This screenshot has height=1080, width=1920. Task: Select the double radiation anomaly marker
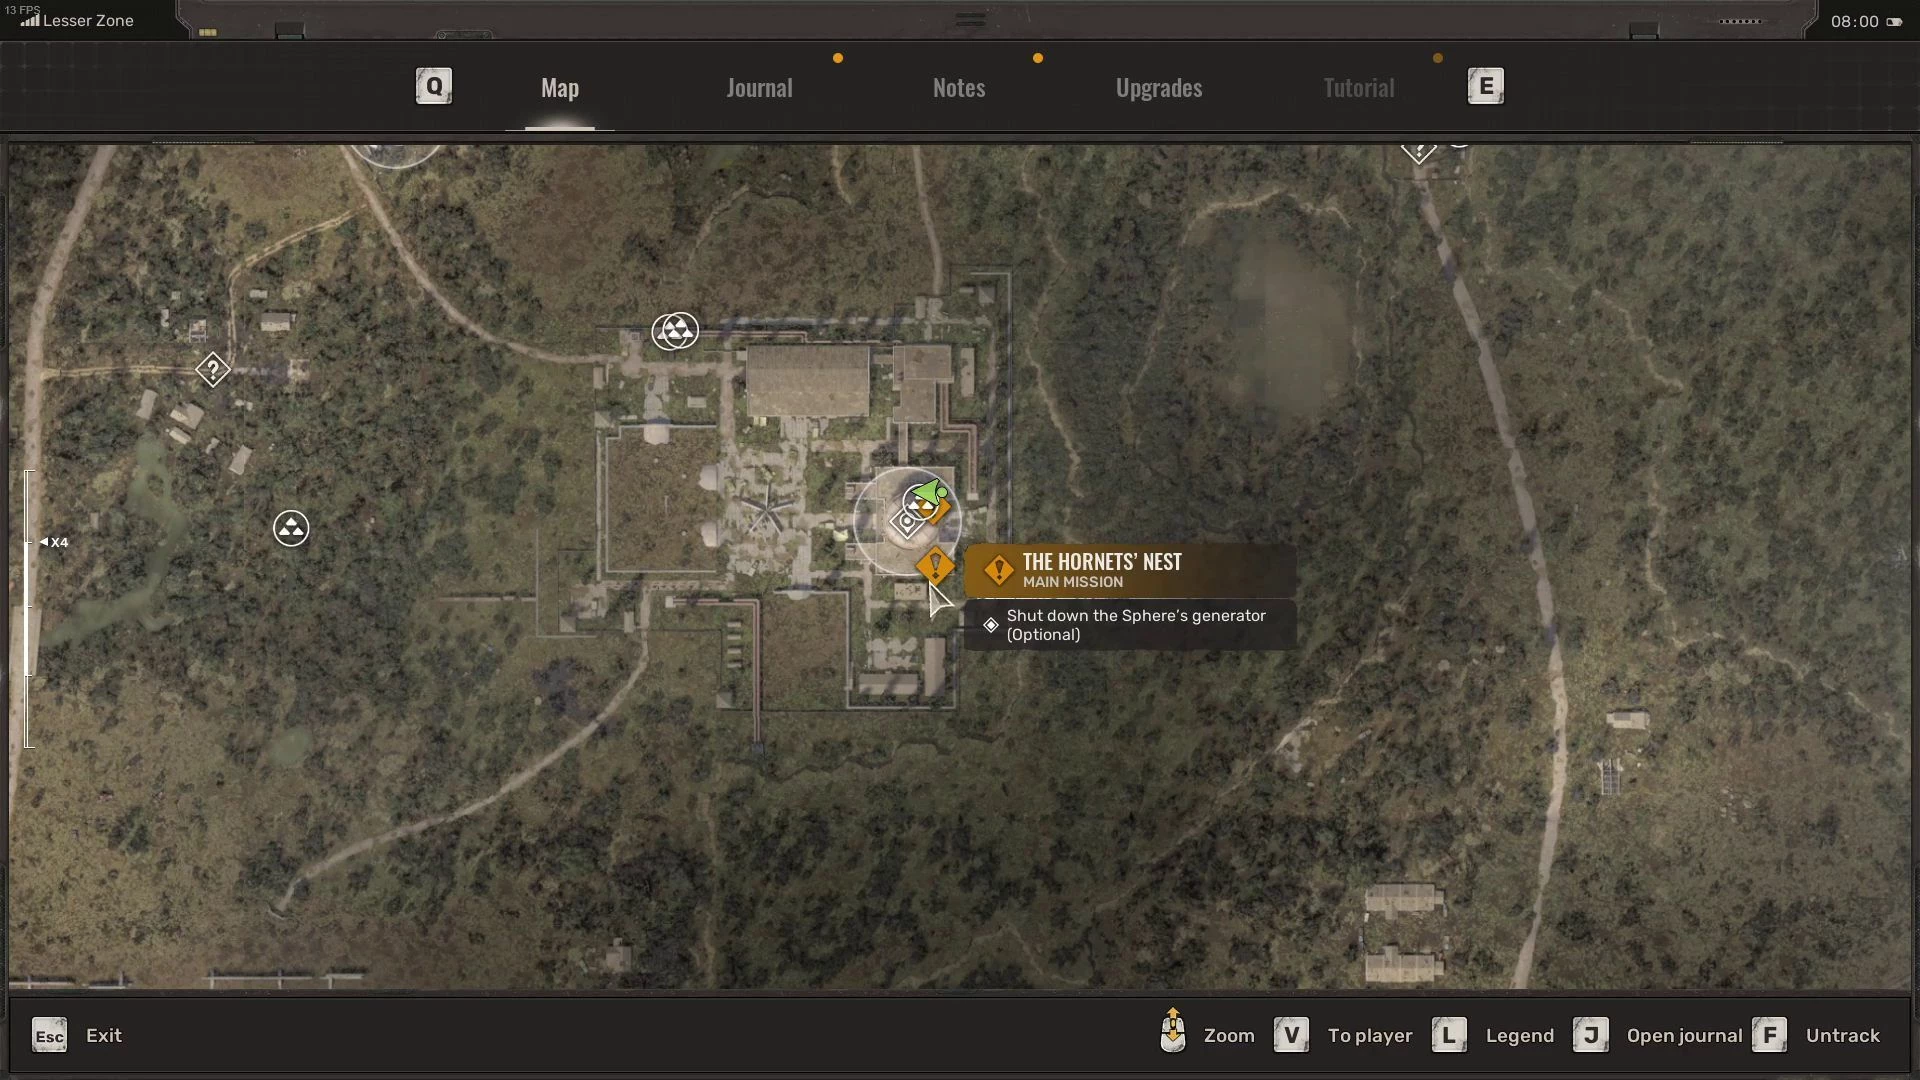pos(675,331)
